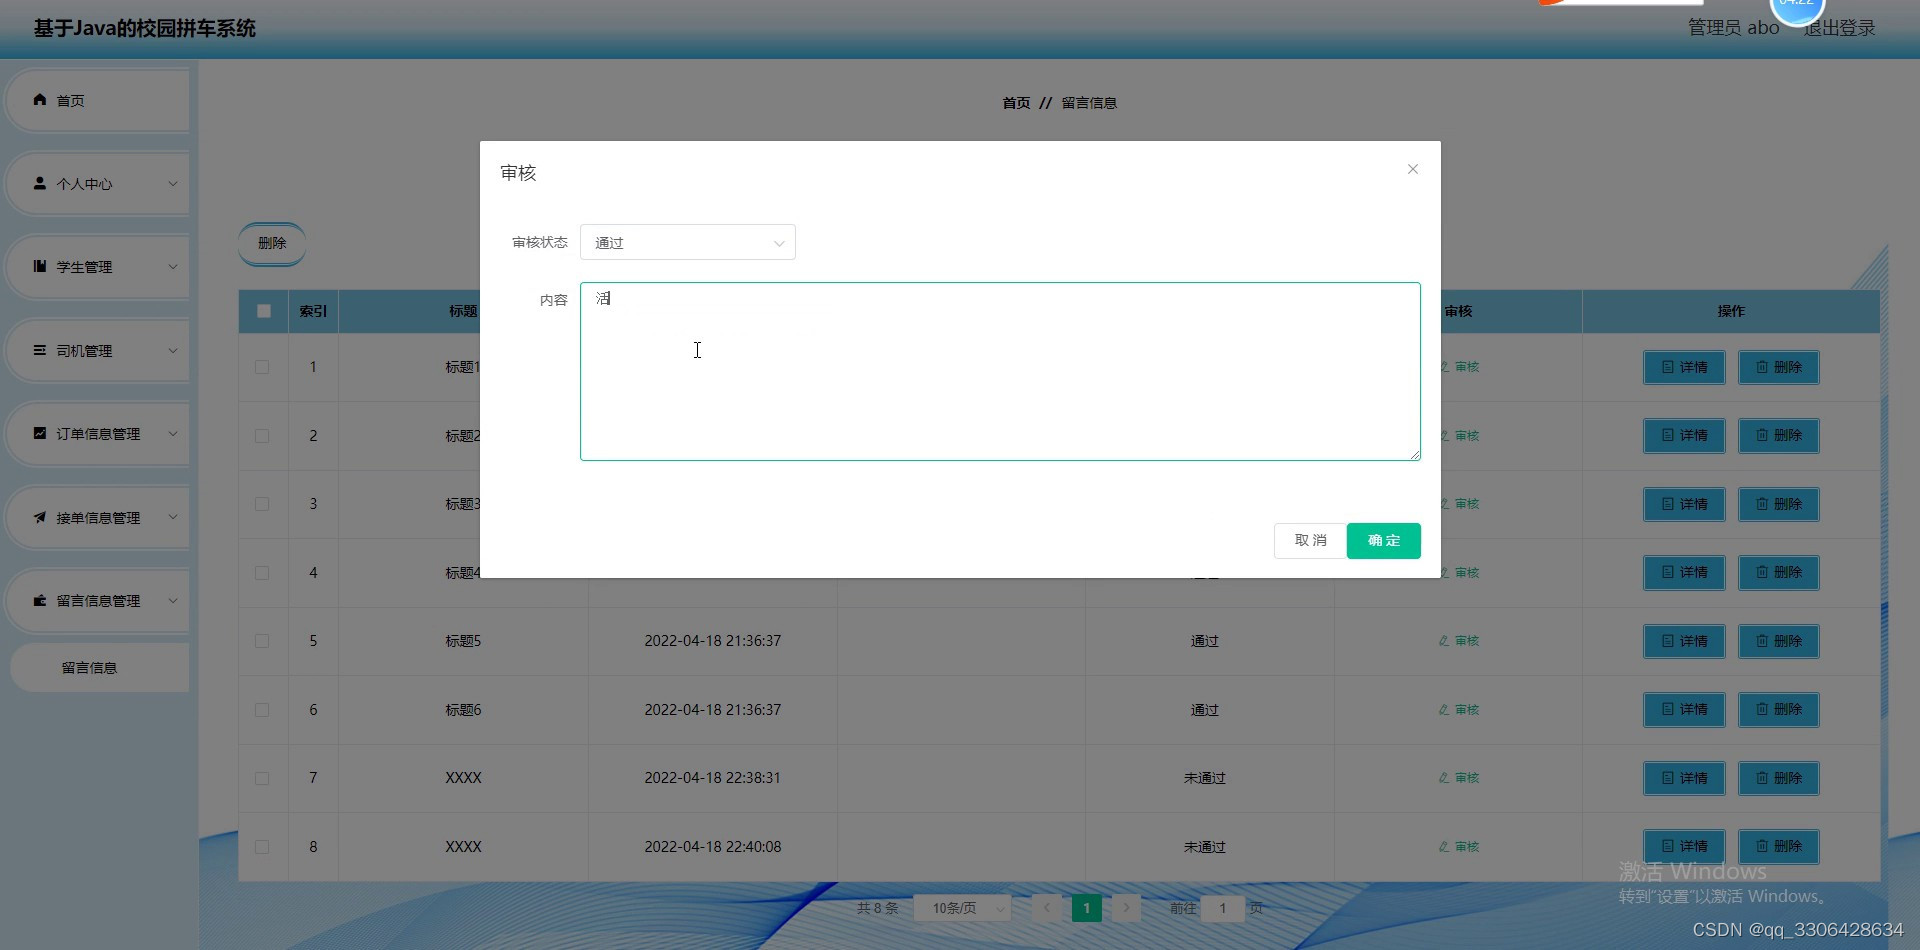1920x950 pixels.
Task: Check the checkbox for row 4
Action: [x=262, y=573]
